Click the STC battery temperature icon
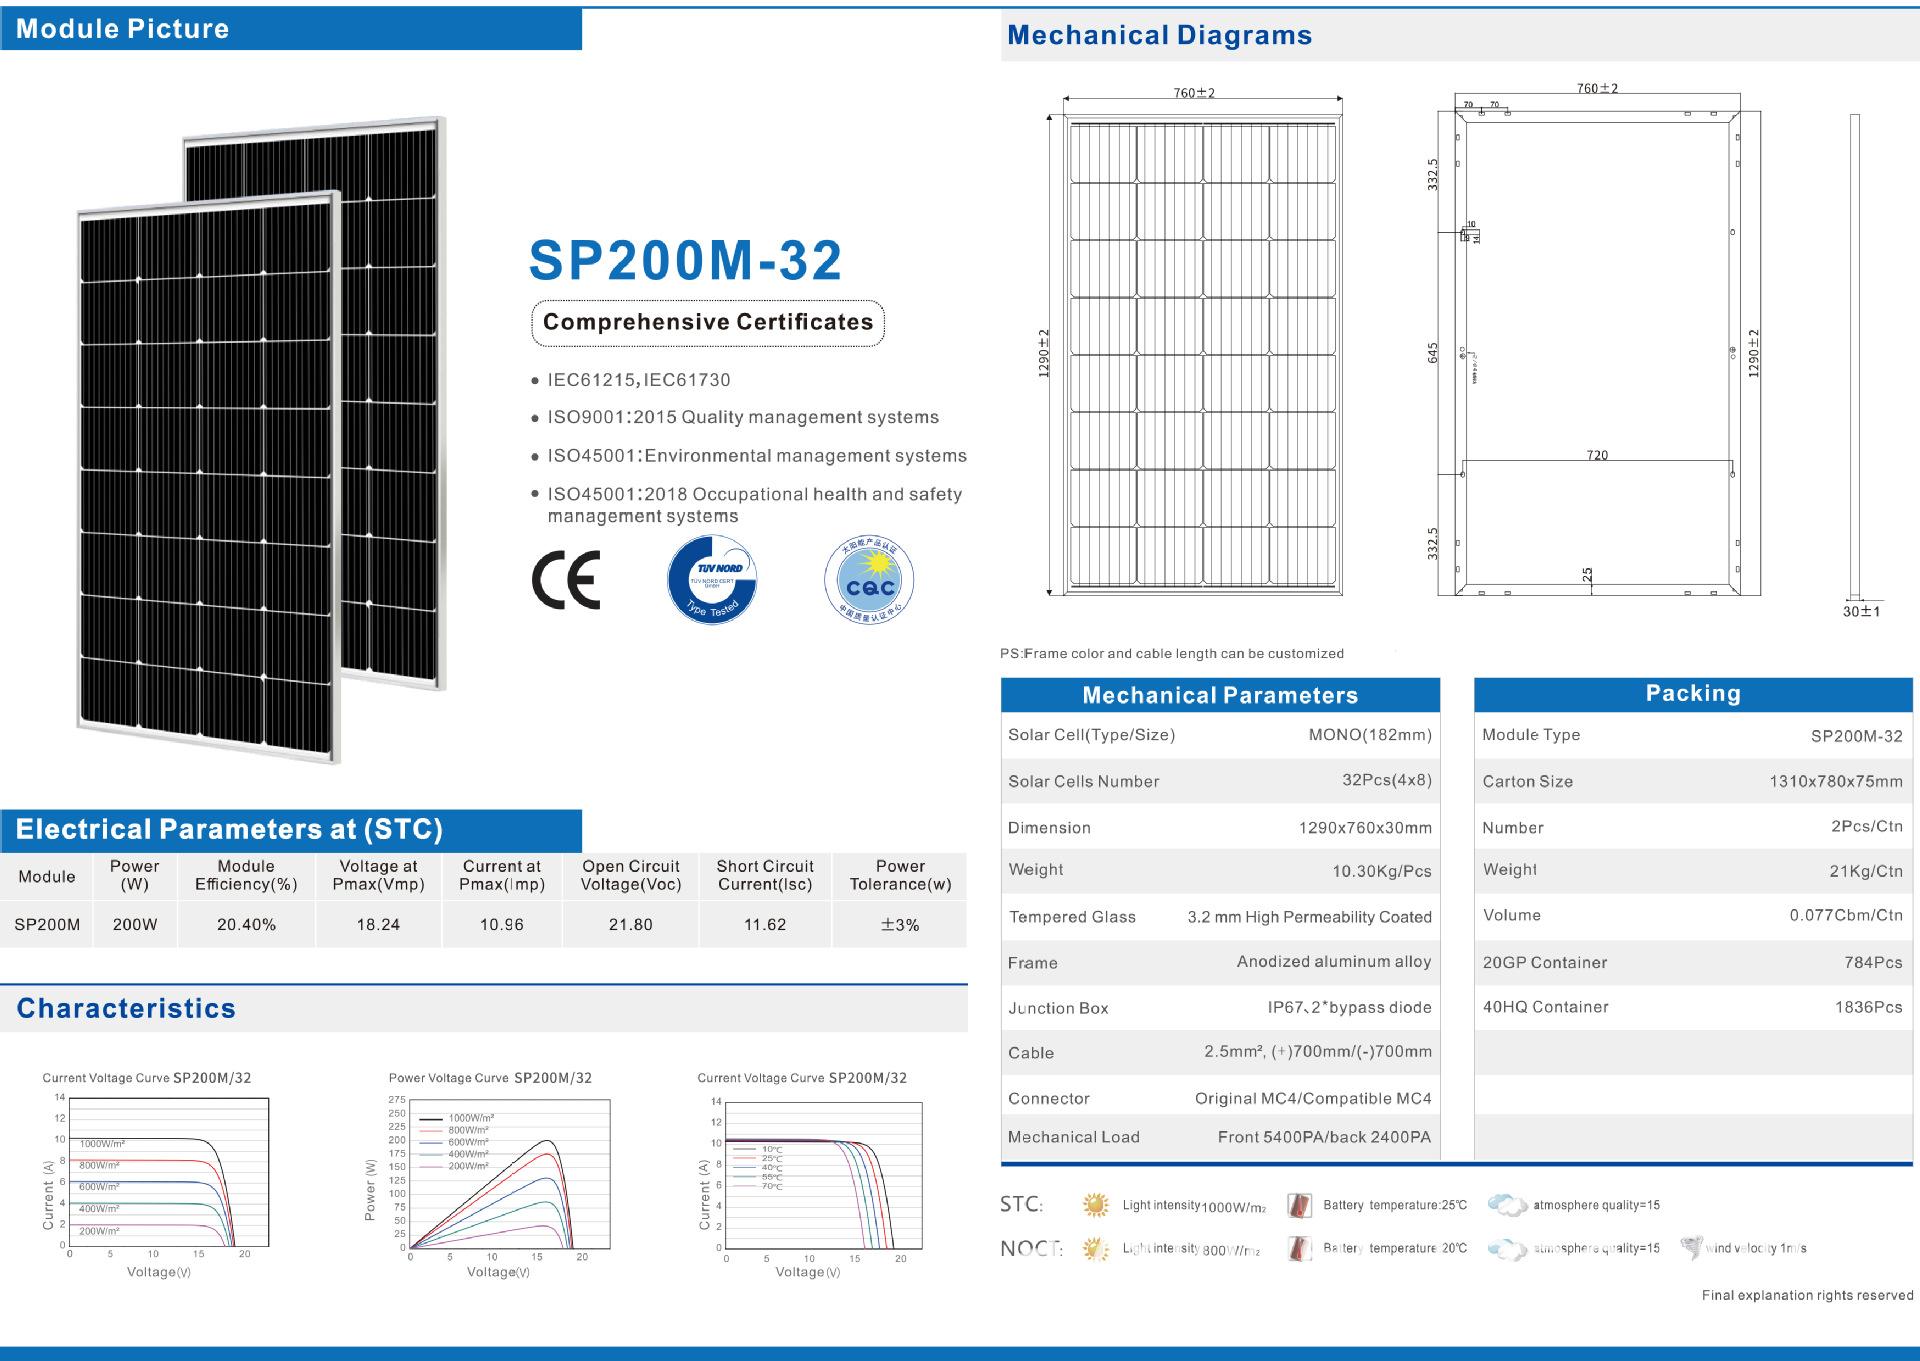The width and height of the screenshot is (1920, 1361). tap(1299, 1205)
